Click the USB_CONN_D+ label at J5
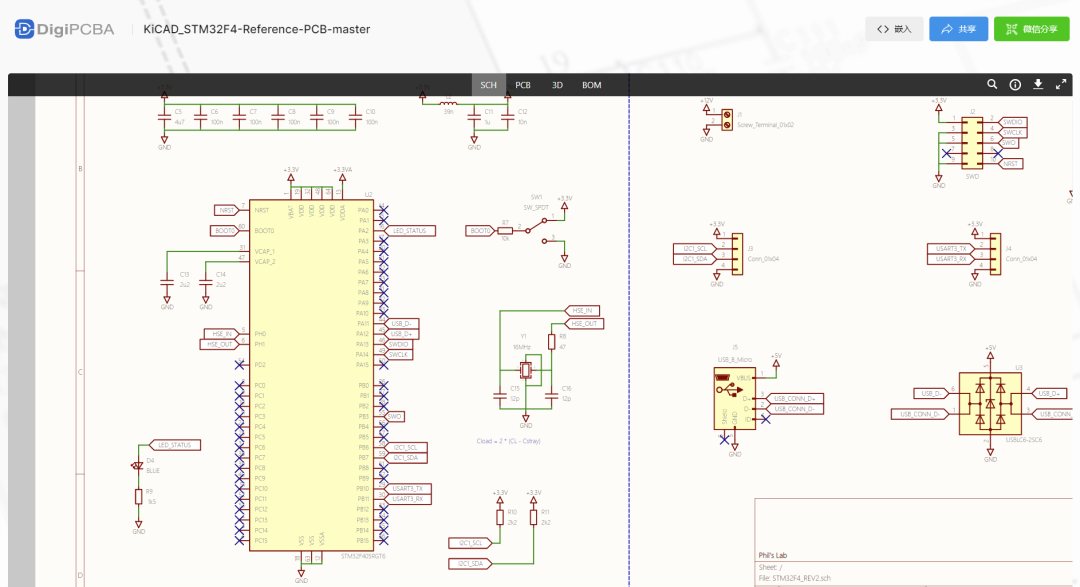The height and width of the screenshot is (587, 1080). [795, 398]
